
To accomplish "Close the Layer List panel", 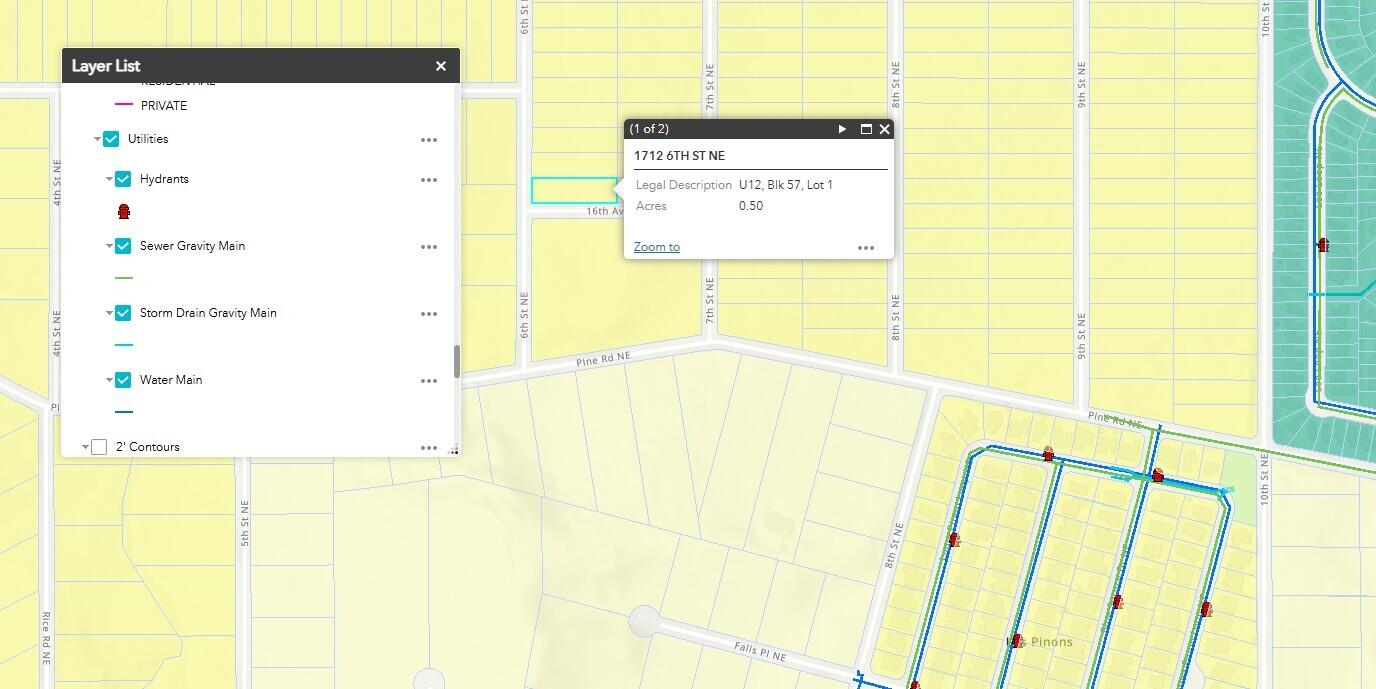I will click(440, 66).
